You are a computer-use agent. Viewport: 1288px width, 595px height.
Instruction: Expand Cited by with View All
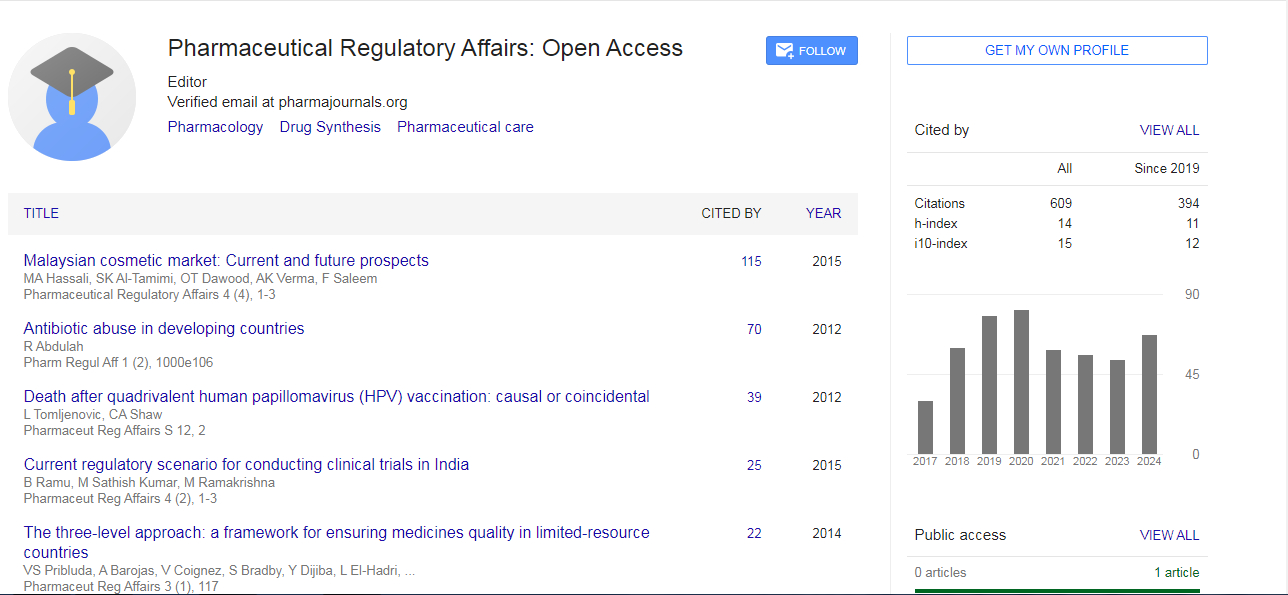[1169, 130]
